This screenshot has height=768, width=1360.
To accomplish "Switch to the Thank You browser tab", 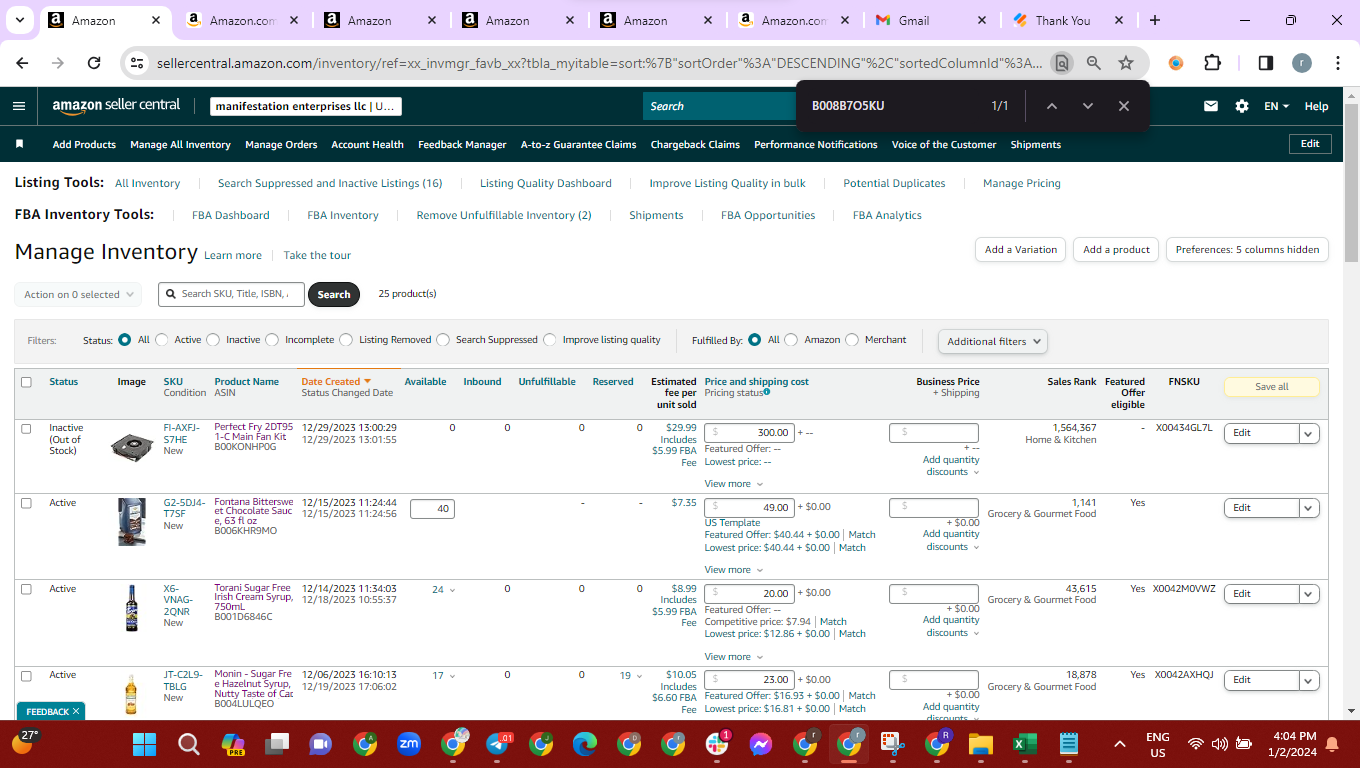I will point(1066,20).
